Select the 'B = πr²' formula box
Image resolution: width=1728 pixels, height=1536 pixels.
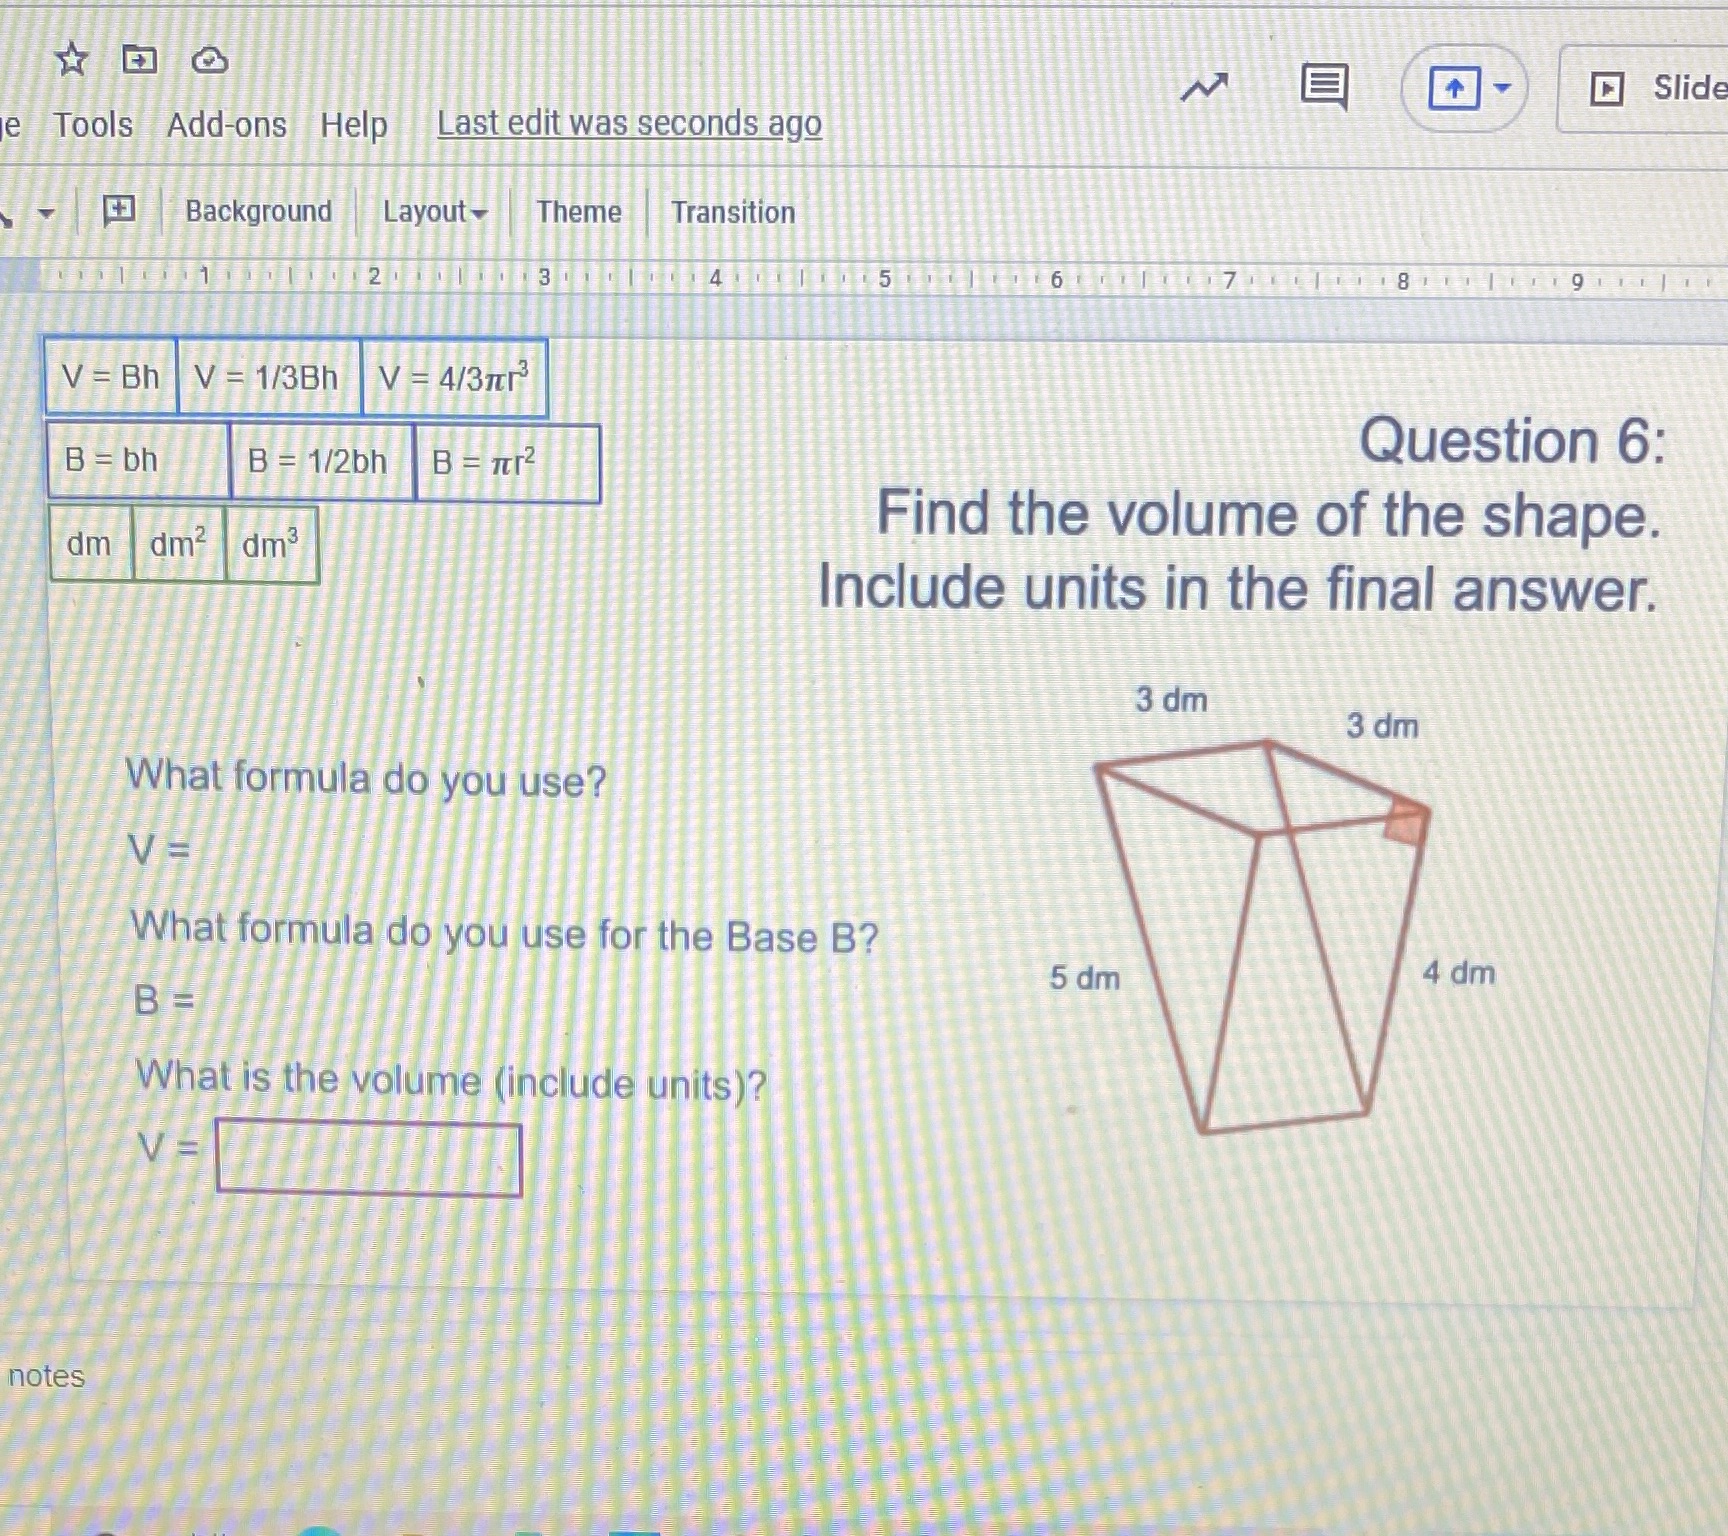tap(507, 463)
